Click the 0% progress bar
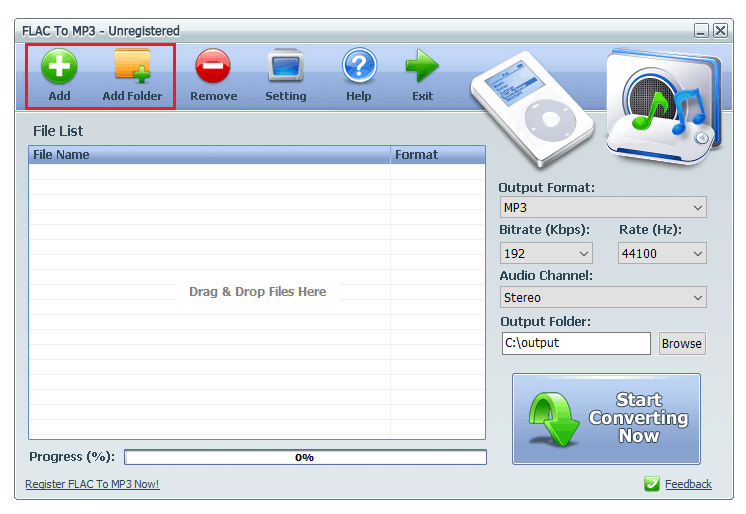The width and height of the screenshot is (746, 514). tap(305, 457)
